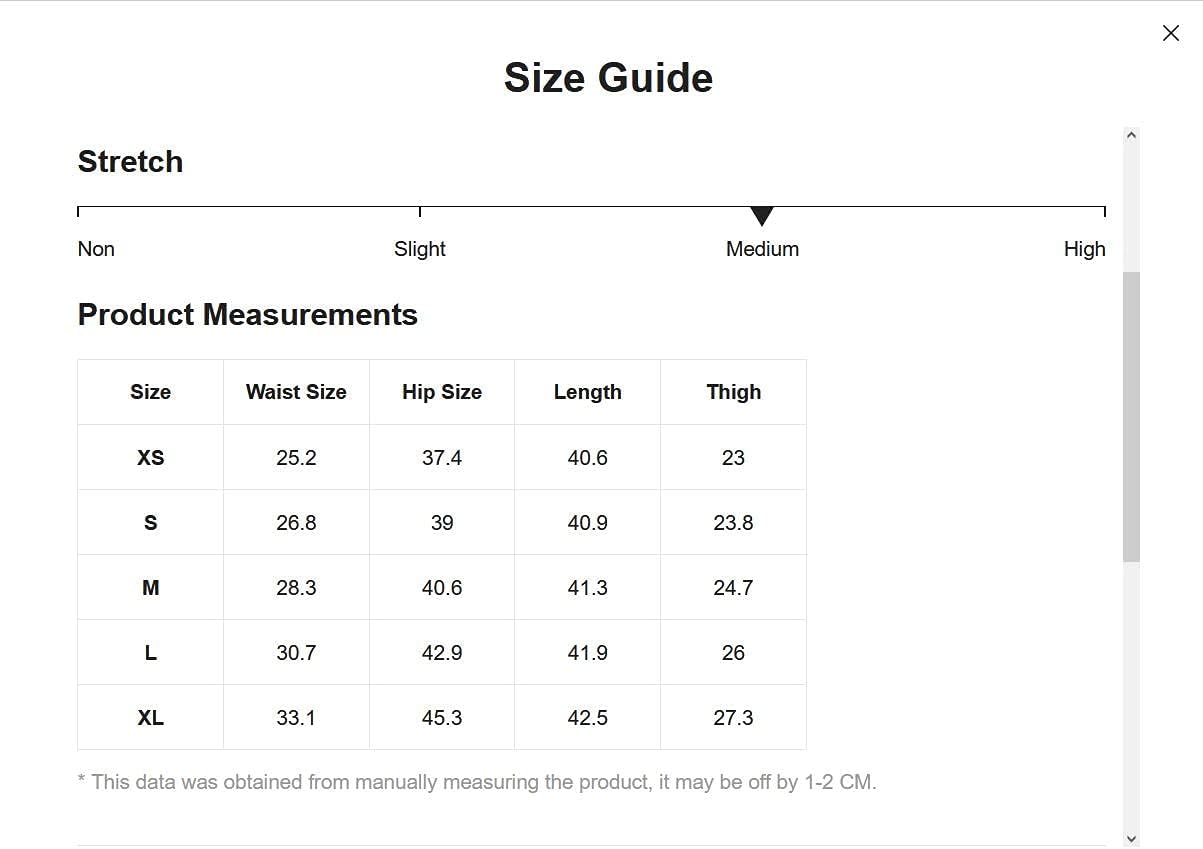
Task: Click the vertical scrollbar thumb
Action: pos(1131,415)
